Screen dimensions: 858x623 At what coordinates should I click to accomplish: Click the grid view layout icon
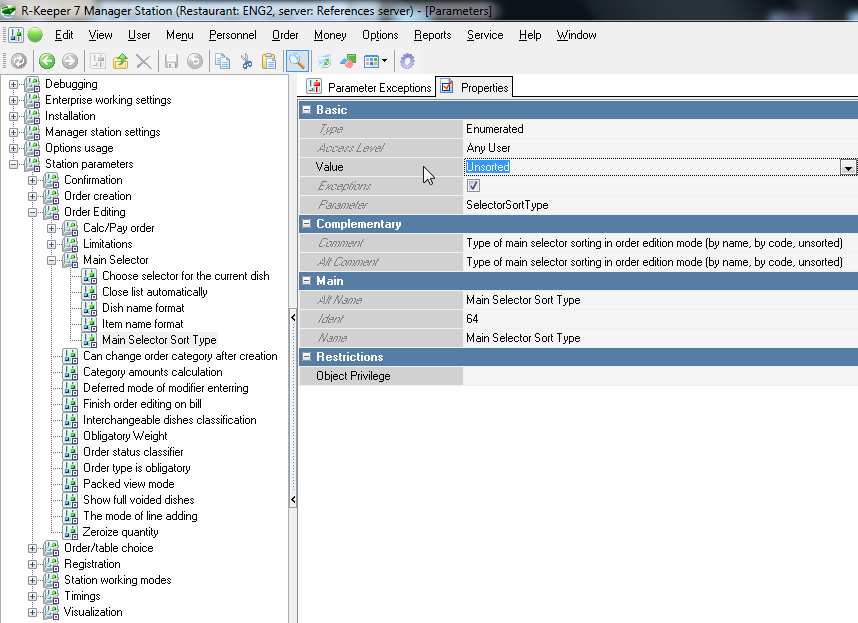(x=372, y=61)
